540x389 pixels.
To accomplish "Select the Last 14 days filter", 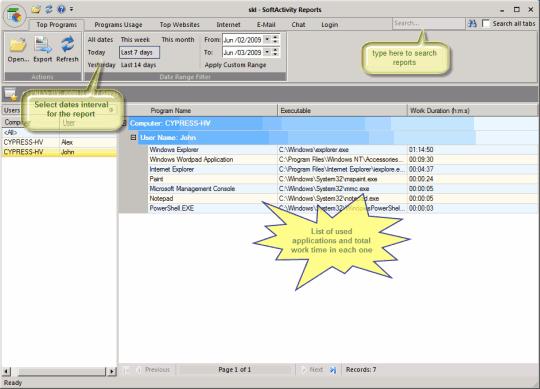I will 138,65.
